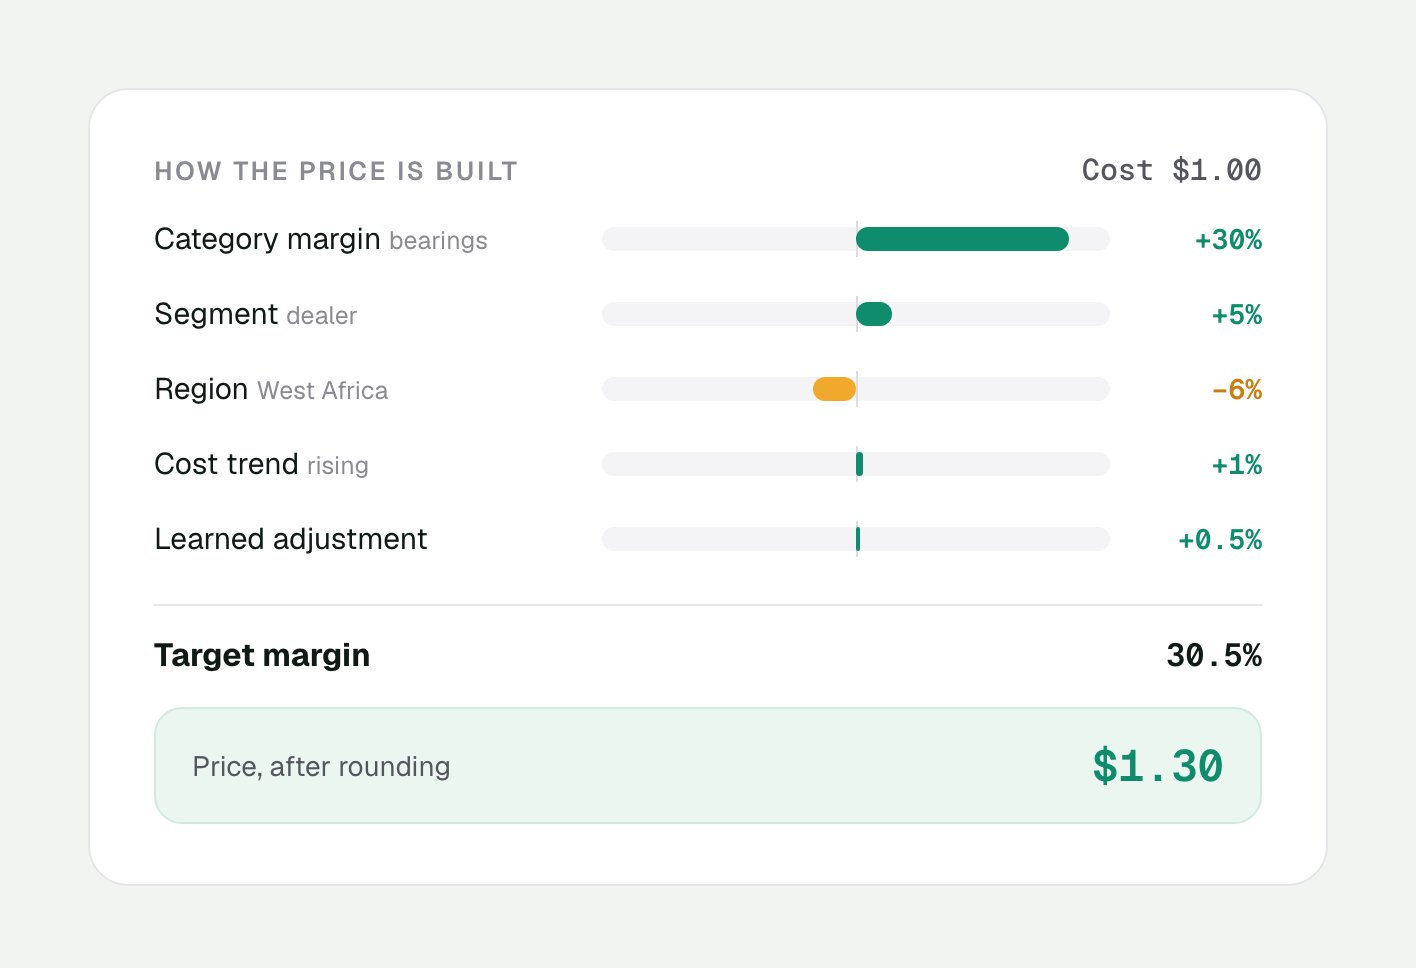
Task: Select the Cost trend label
Action: point(226,464)
